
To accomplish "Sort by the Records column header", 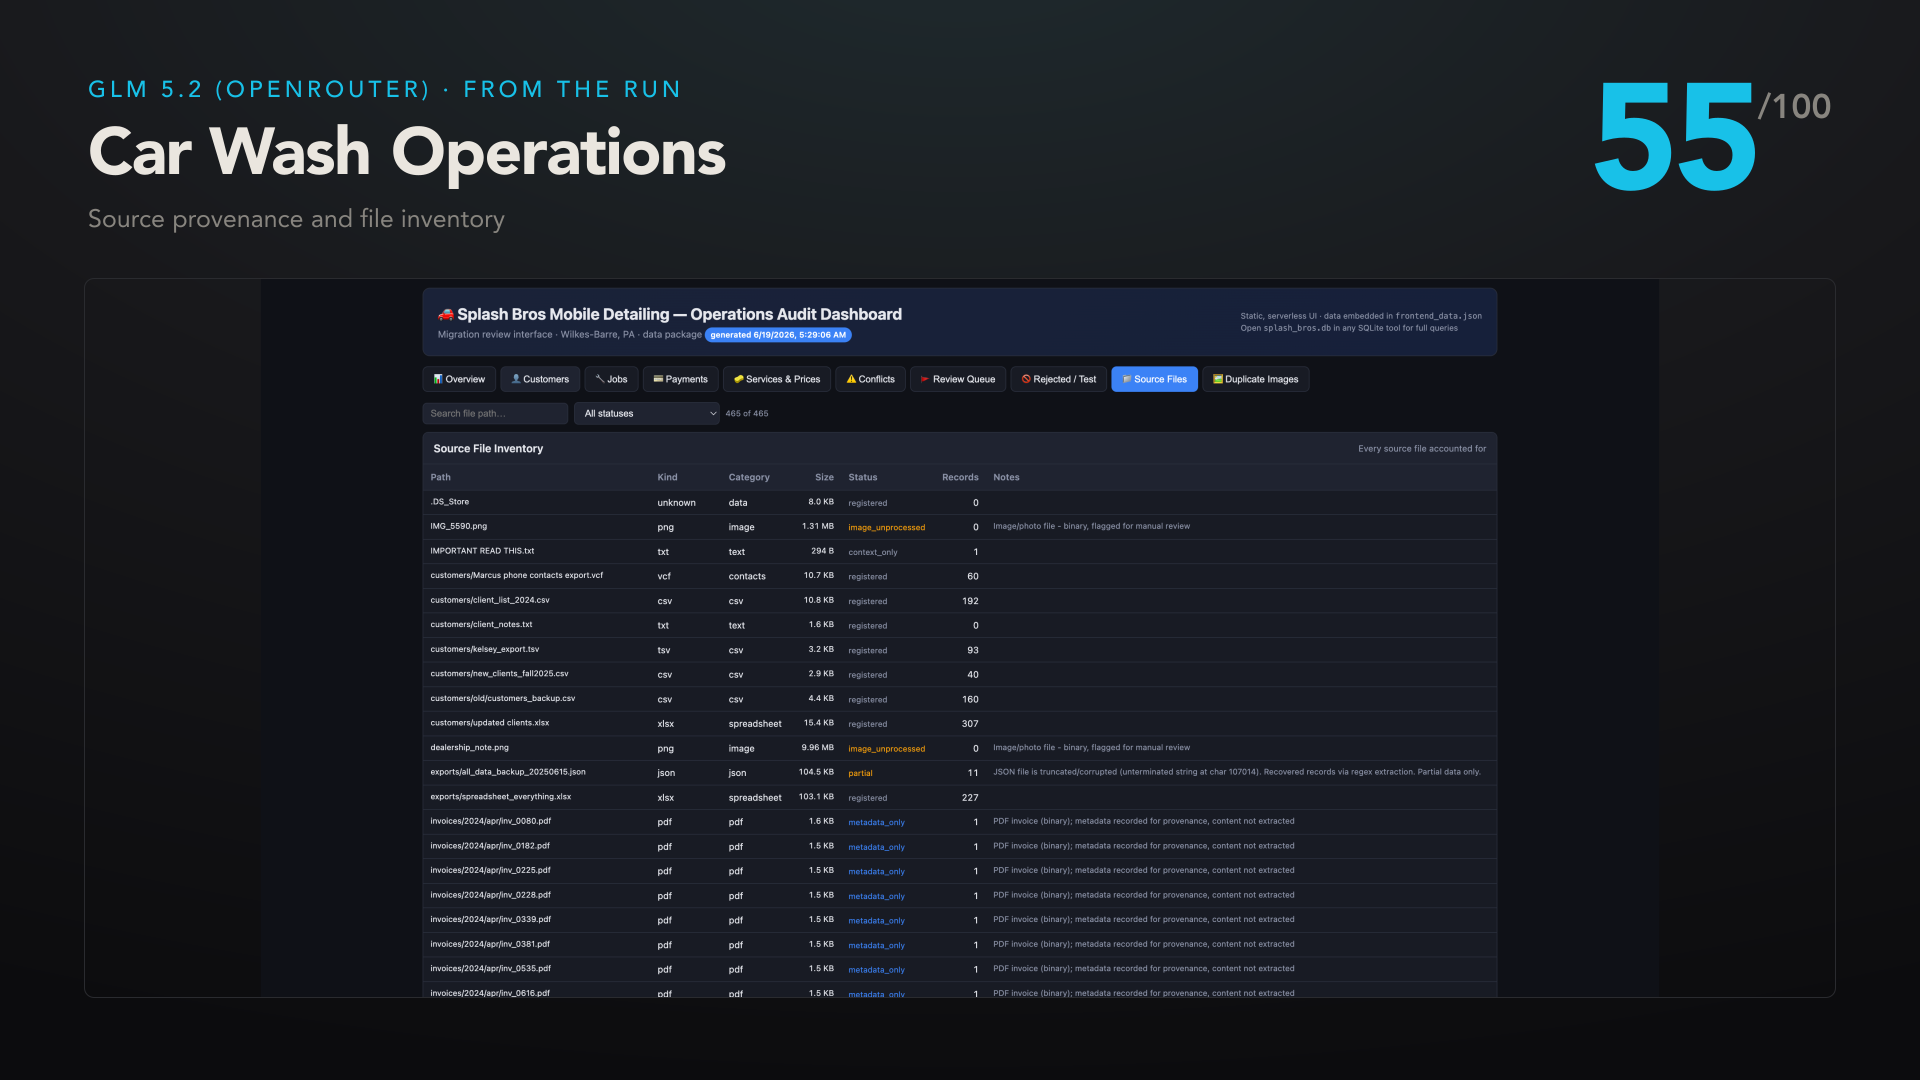I will coord(960,477).
